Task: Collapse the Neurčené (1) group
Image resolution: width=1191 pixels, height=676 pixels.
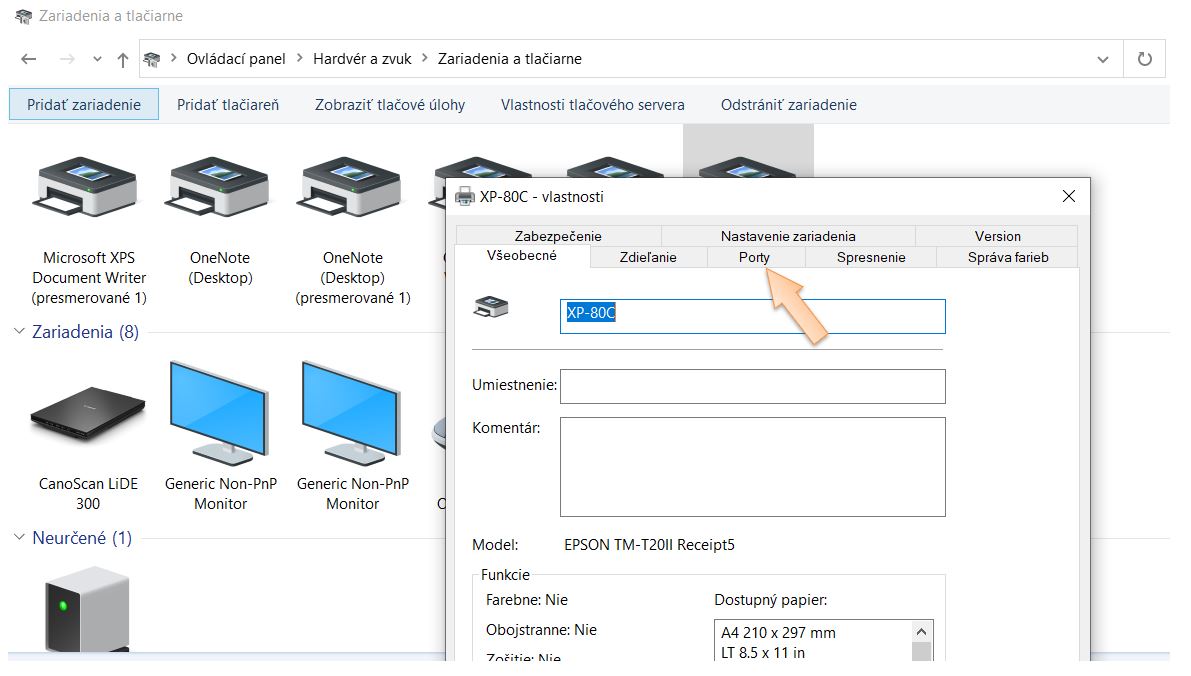Action: [19, 538]
